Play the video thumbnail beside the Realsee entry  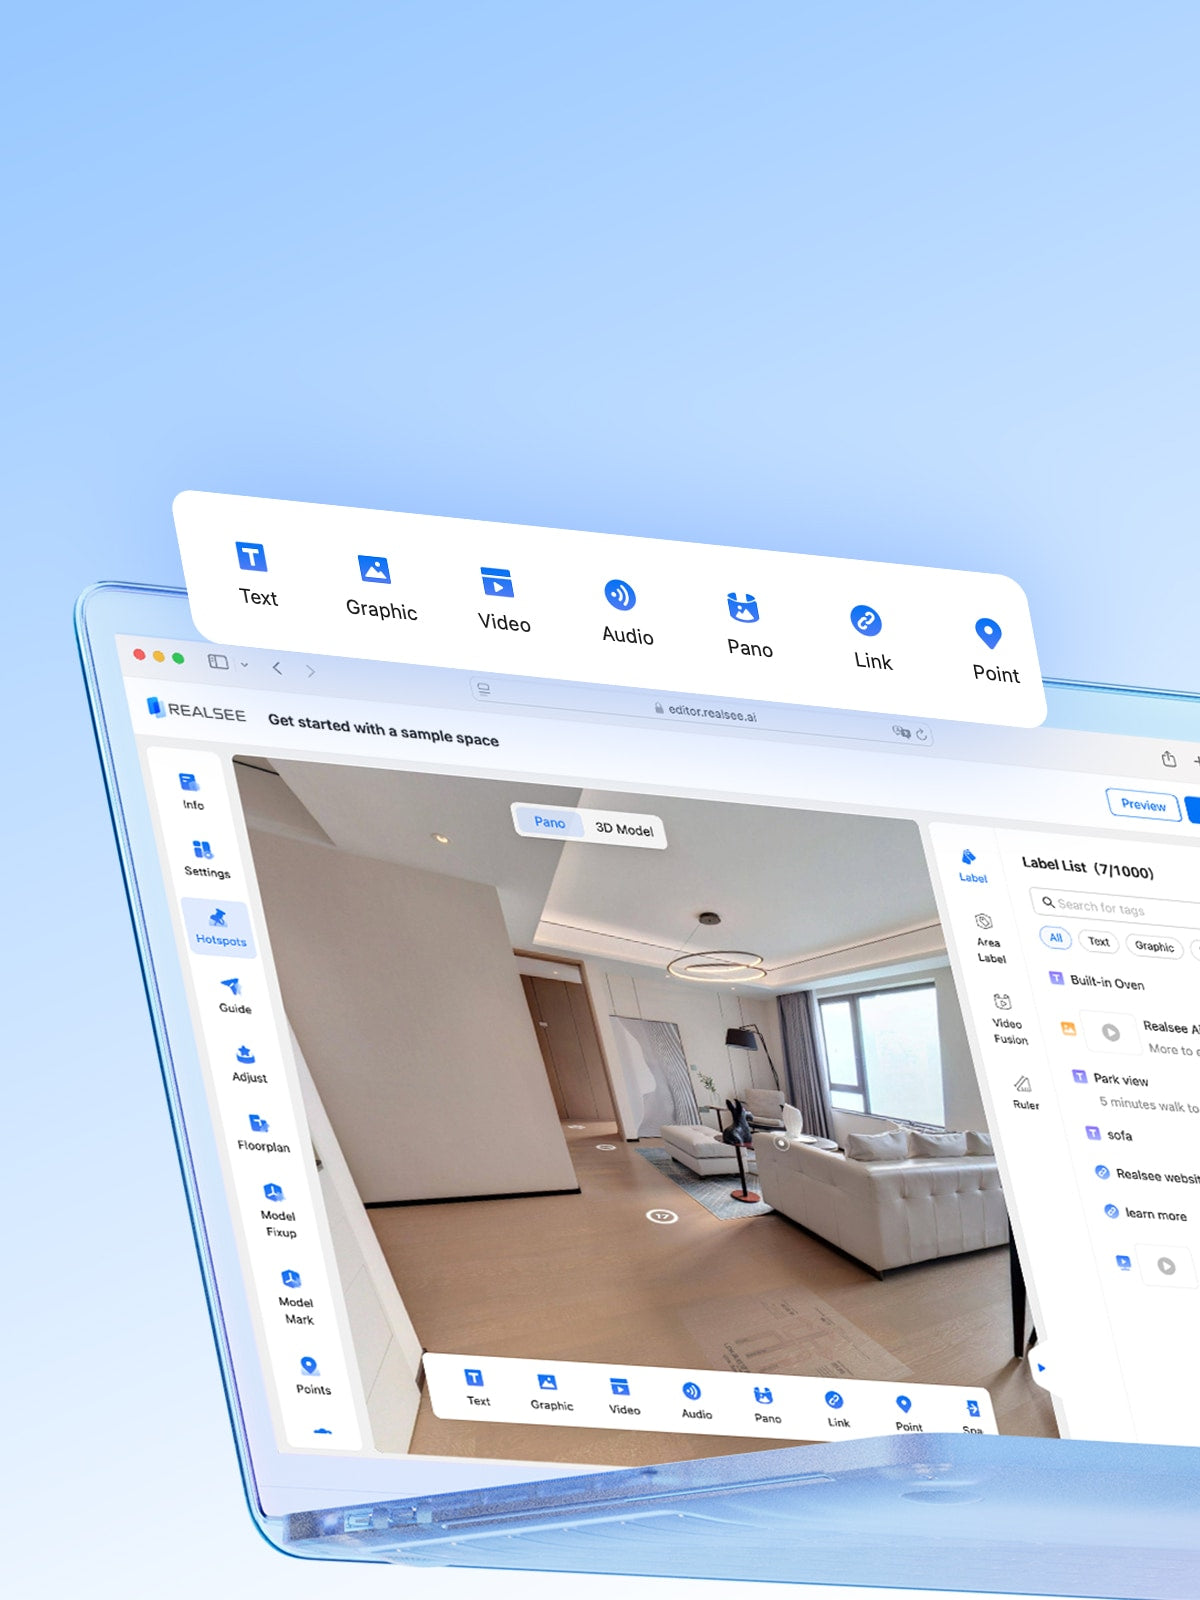point(1110,1032)
